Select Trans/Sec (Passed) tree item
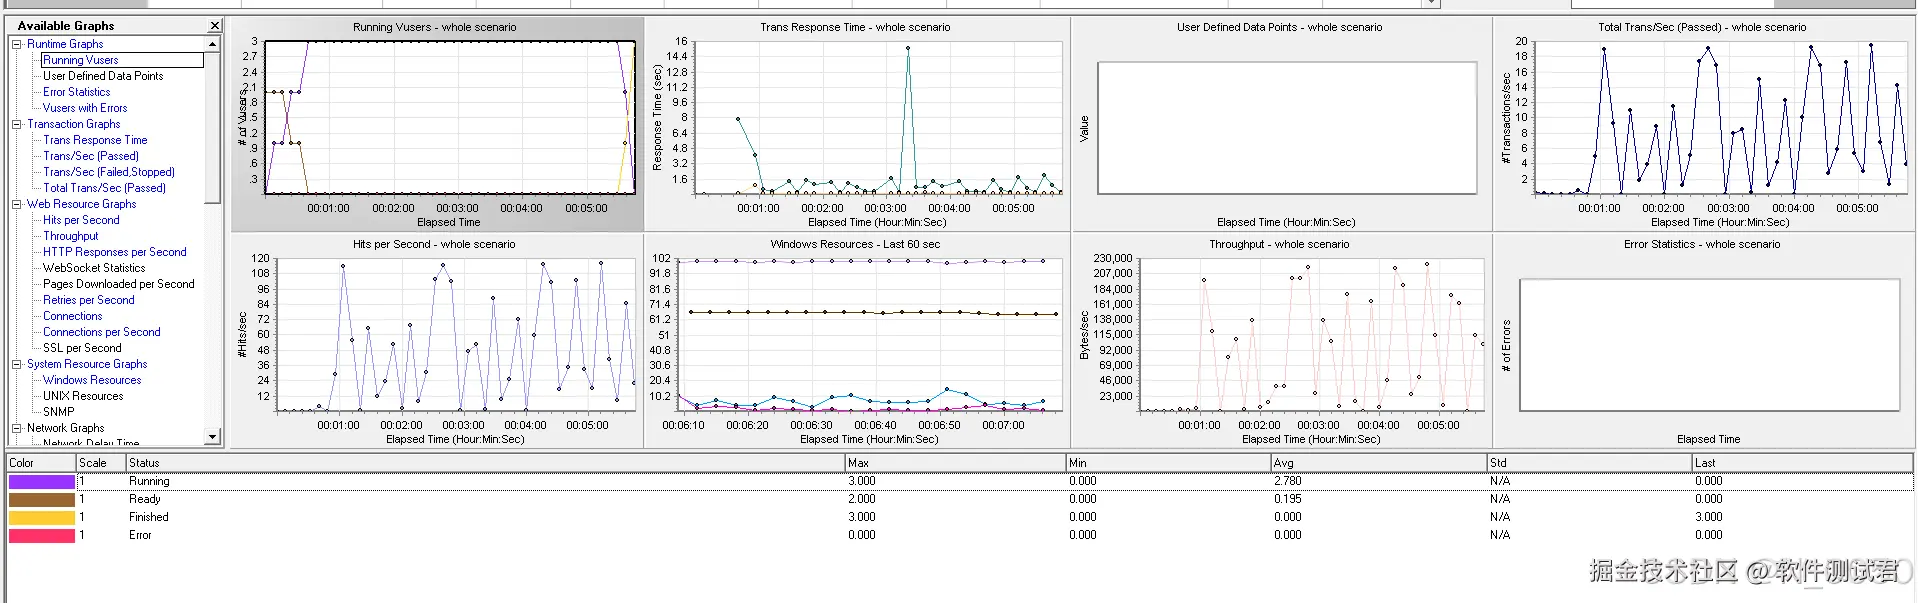The width and height of the screenshot is (1918, 603). [x=91, y=156]
